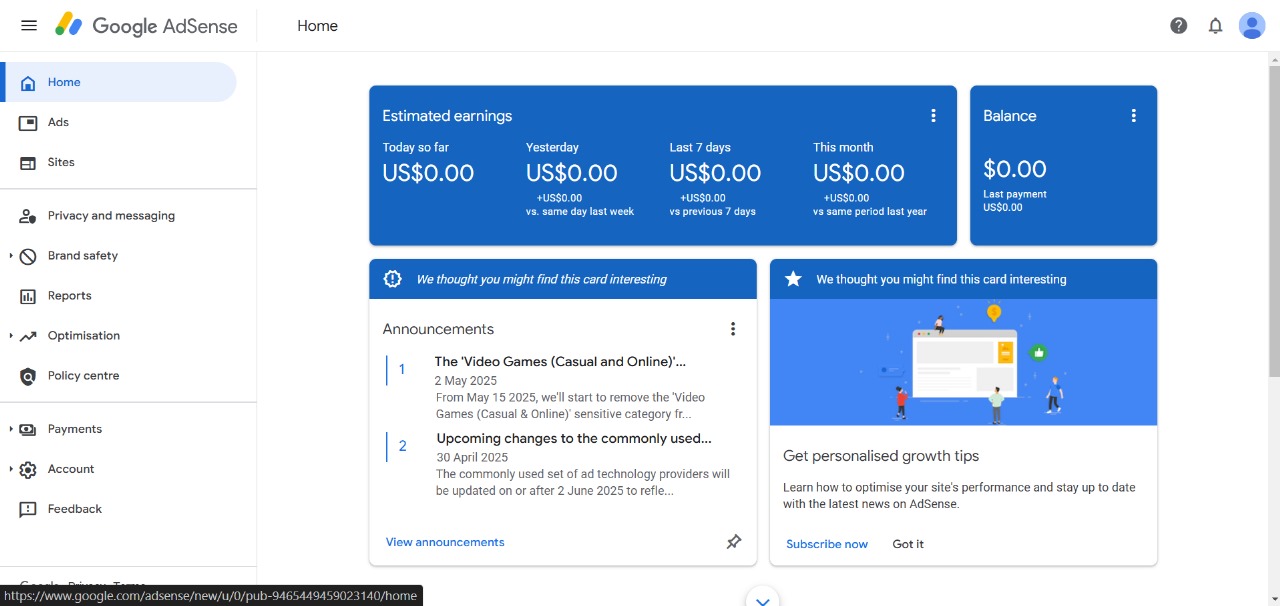Click the View announcements link

pyautogui.click(x=445, y=542)
